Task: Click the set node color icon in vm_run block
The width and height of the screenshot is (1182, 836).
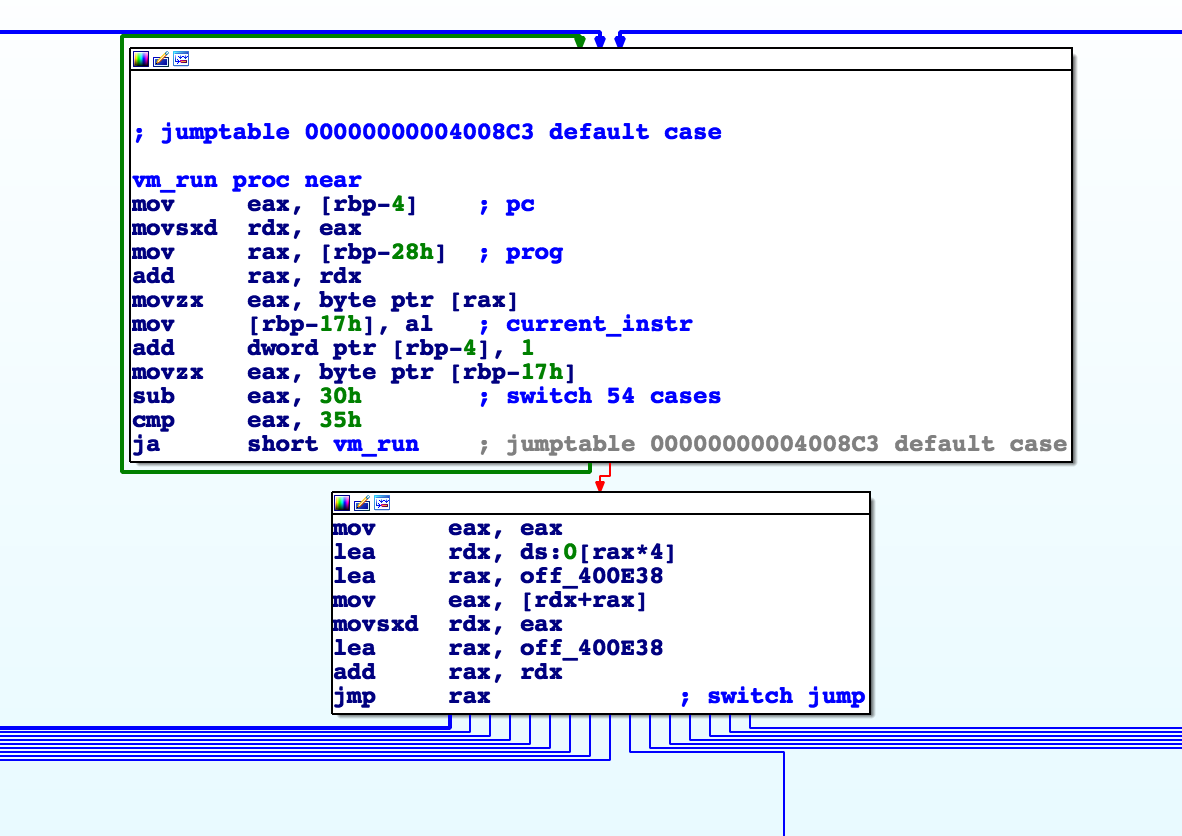Action: click(141, 59)
